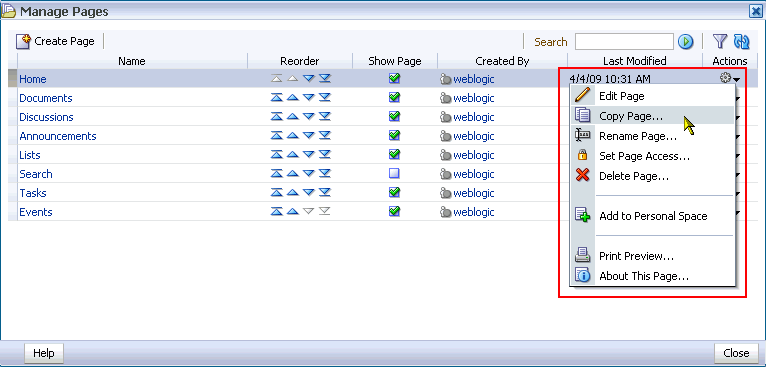Move Search page to top

(x=277, y=174)
